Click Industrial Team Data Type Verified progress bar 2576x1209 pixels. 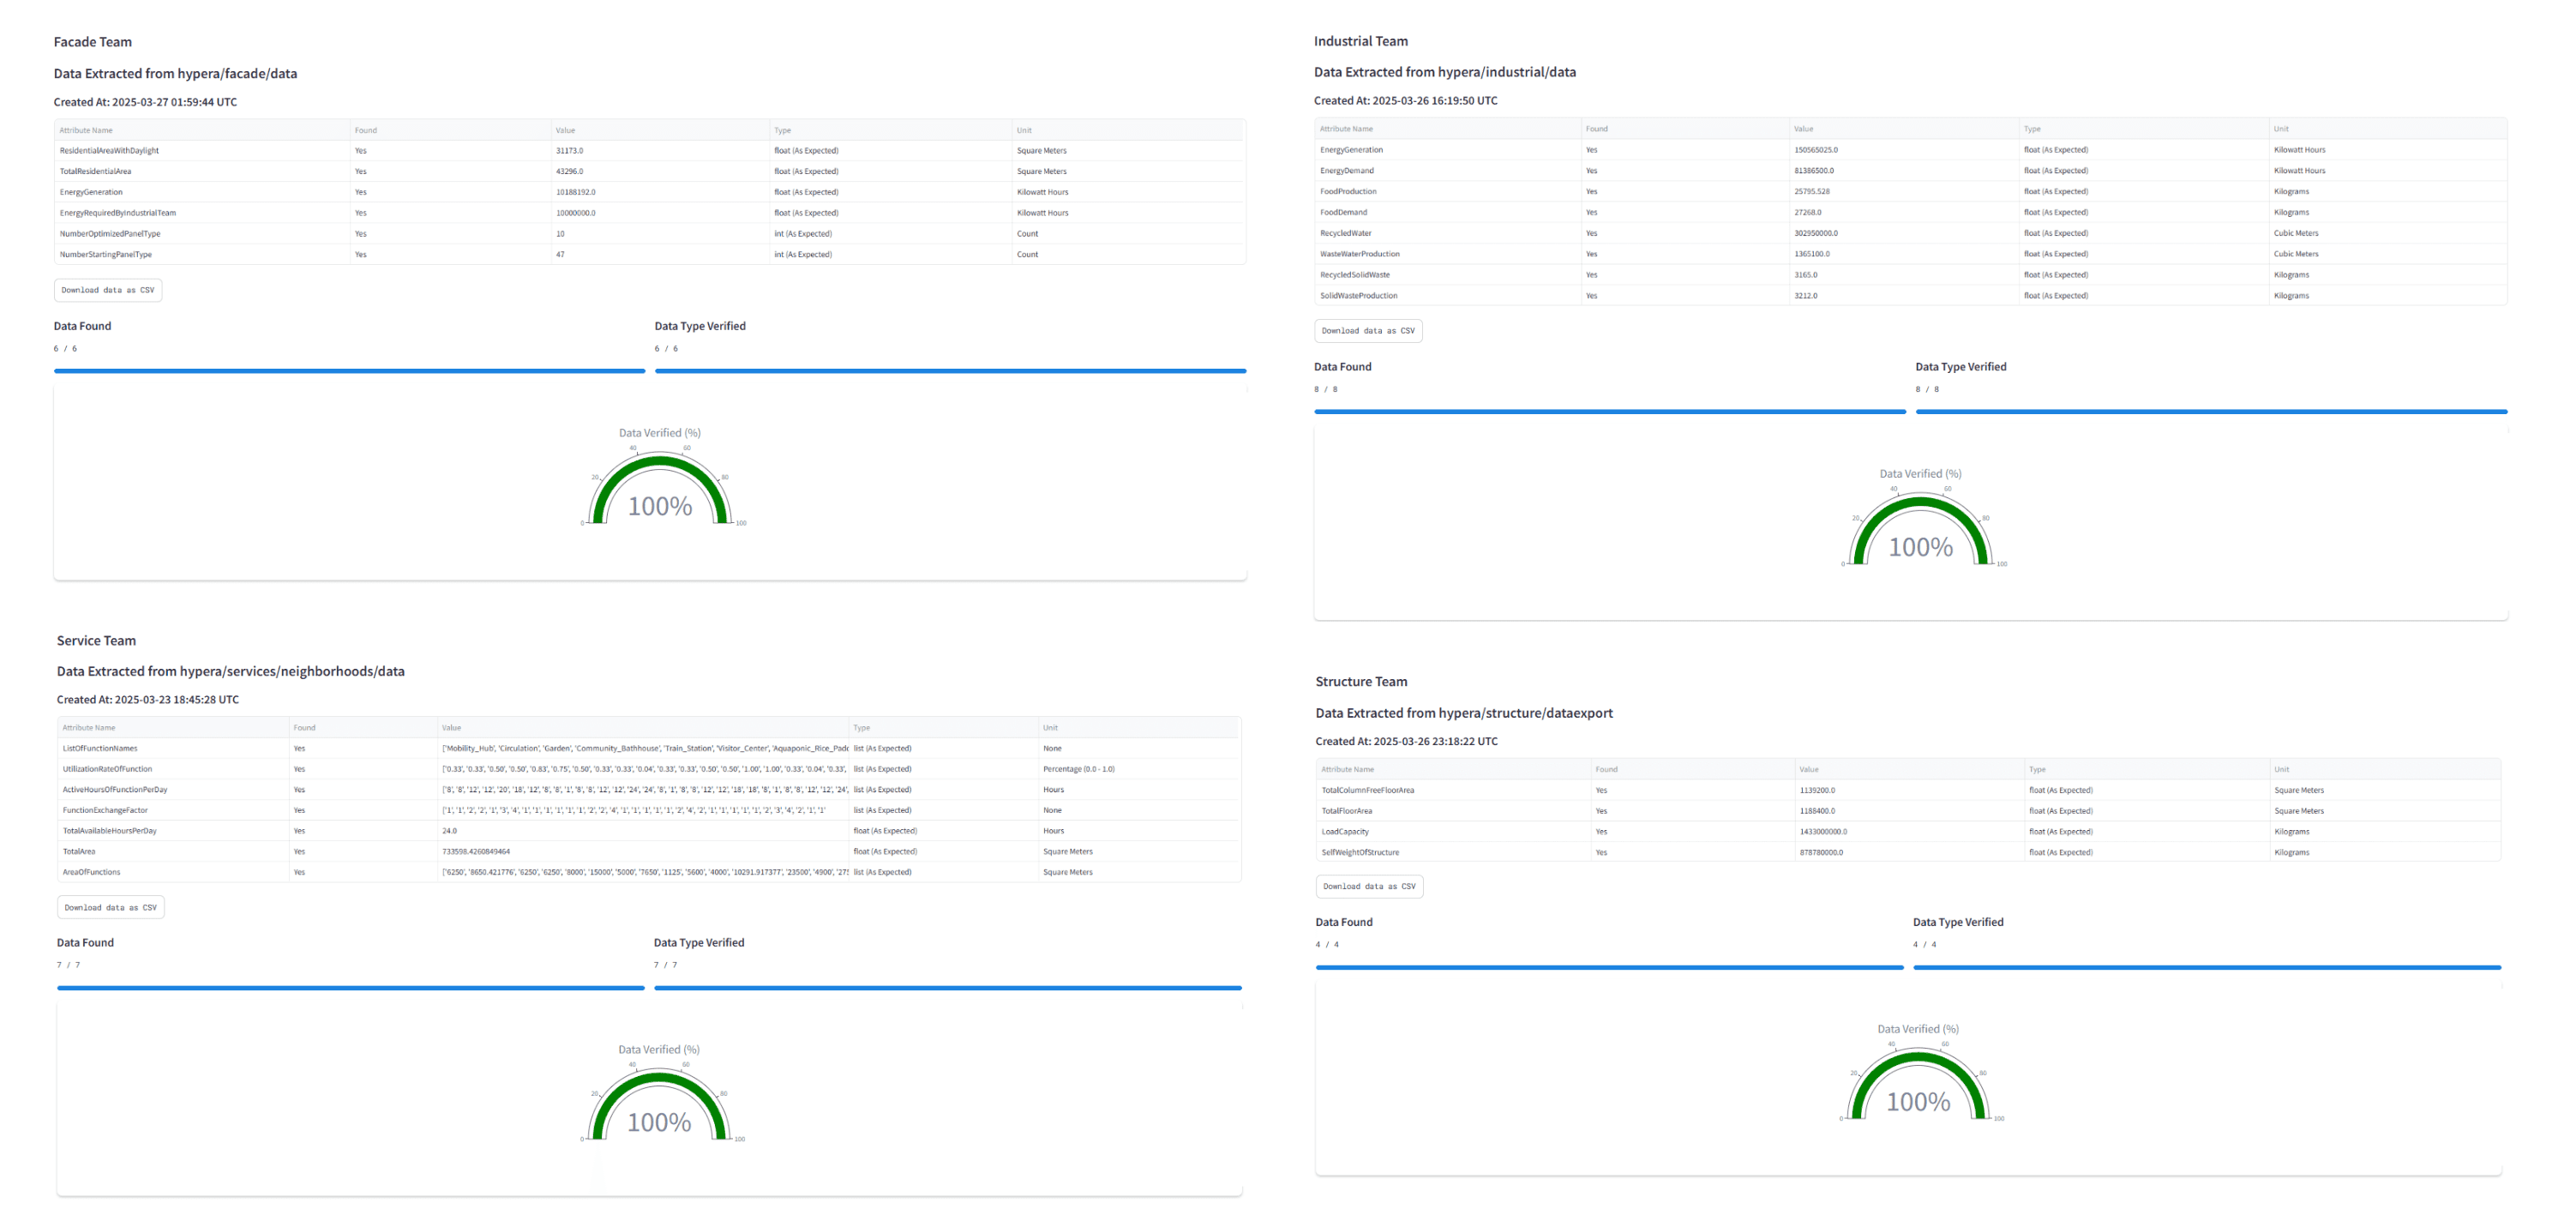[x=2210, y=411]
